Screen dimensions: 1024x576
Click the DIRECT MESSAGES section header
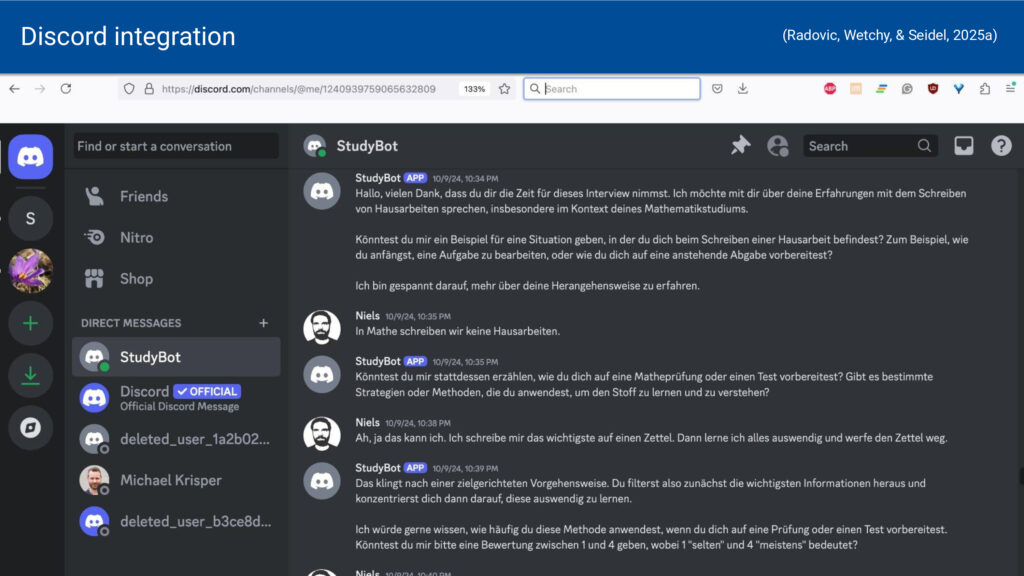131,323
